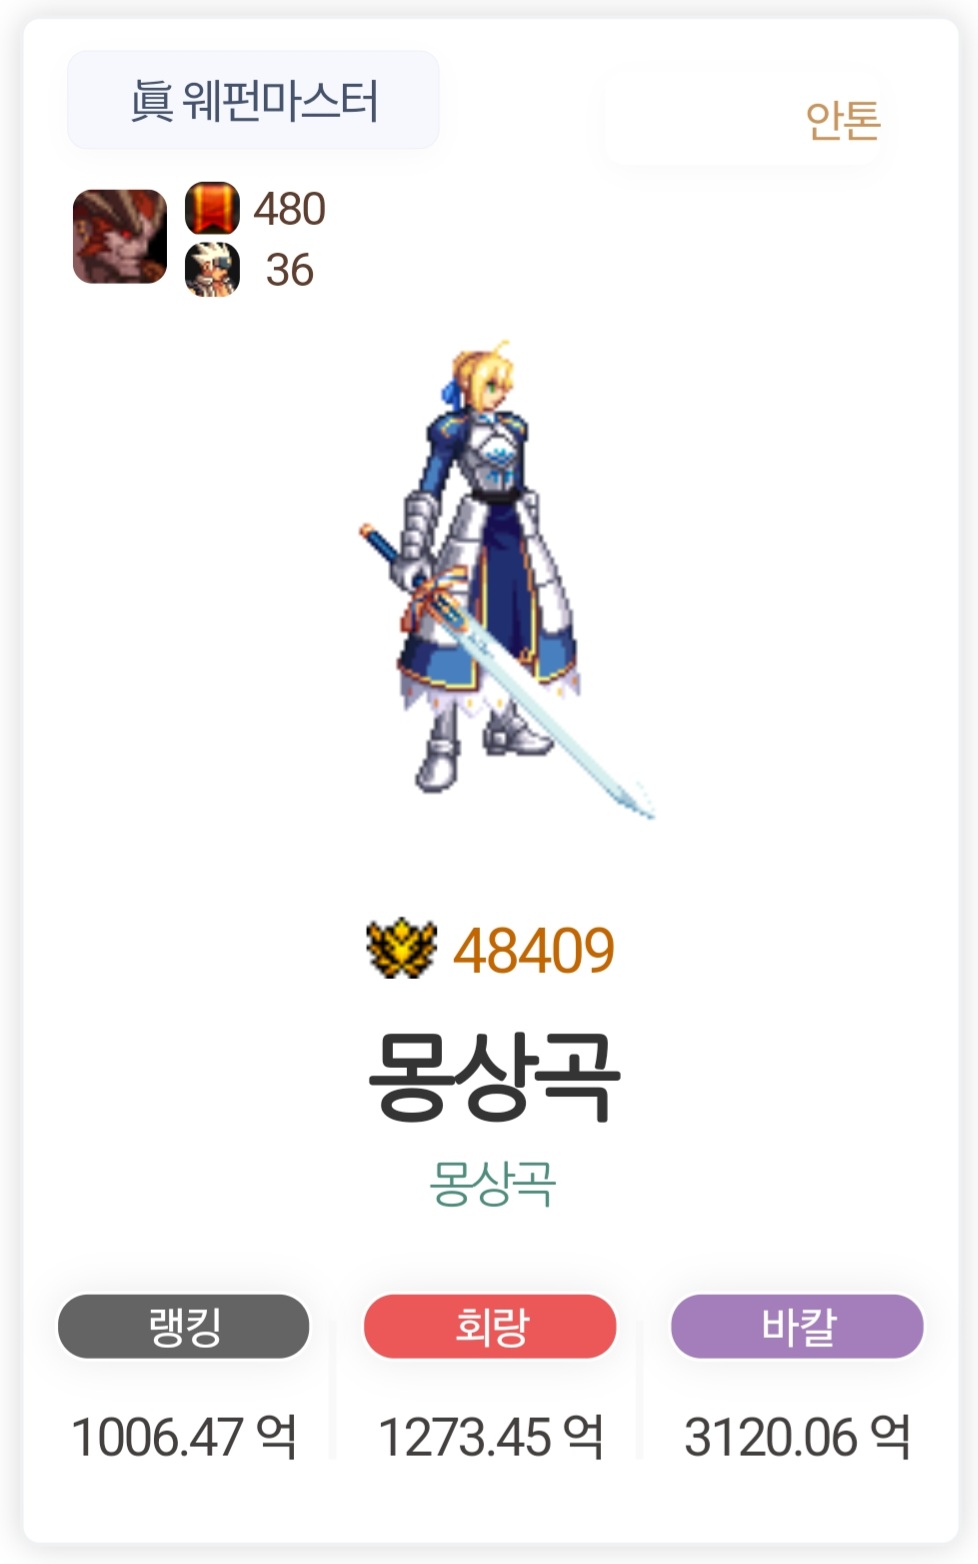Open the green 몽상곡 adventure guild link
The height and width of the screenshot is (1564, 978).
tap(492, 1184)
